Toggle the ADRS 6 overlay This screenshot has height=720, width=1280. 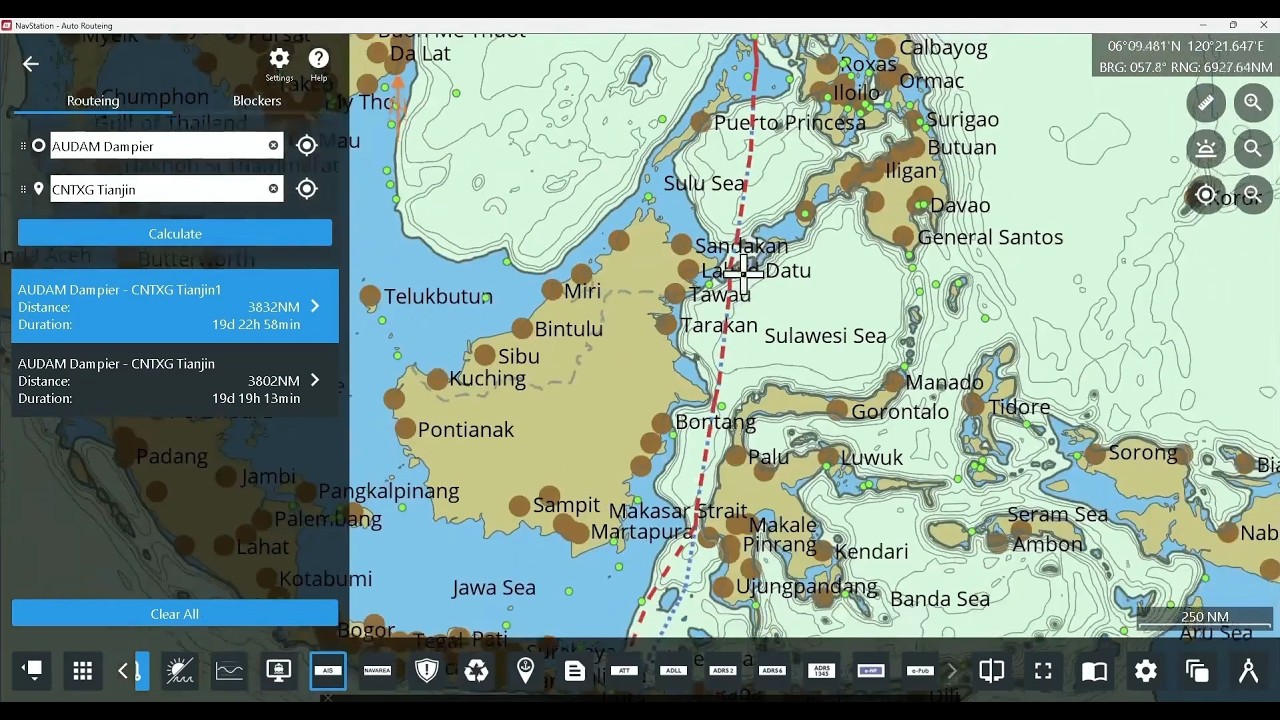pos(772,671)
